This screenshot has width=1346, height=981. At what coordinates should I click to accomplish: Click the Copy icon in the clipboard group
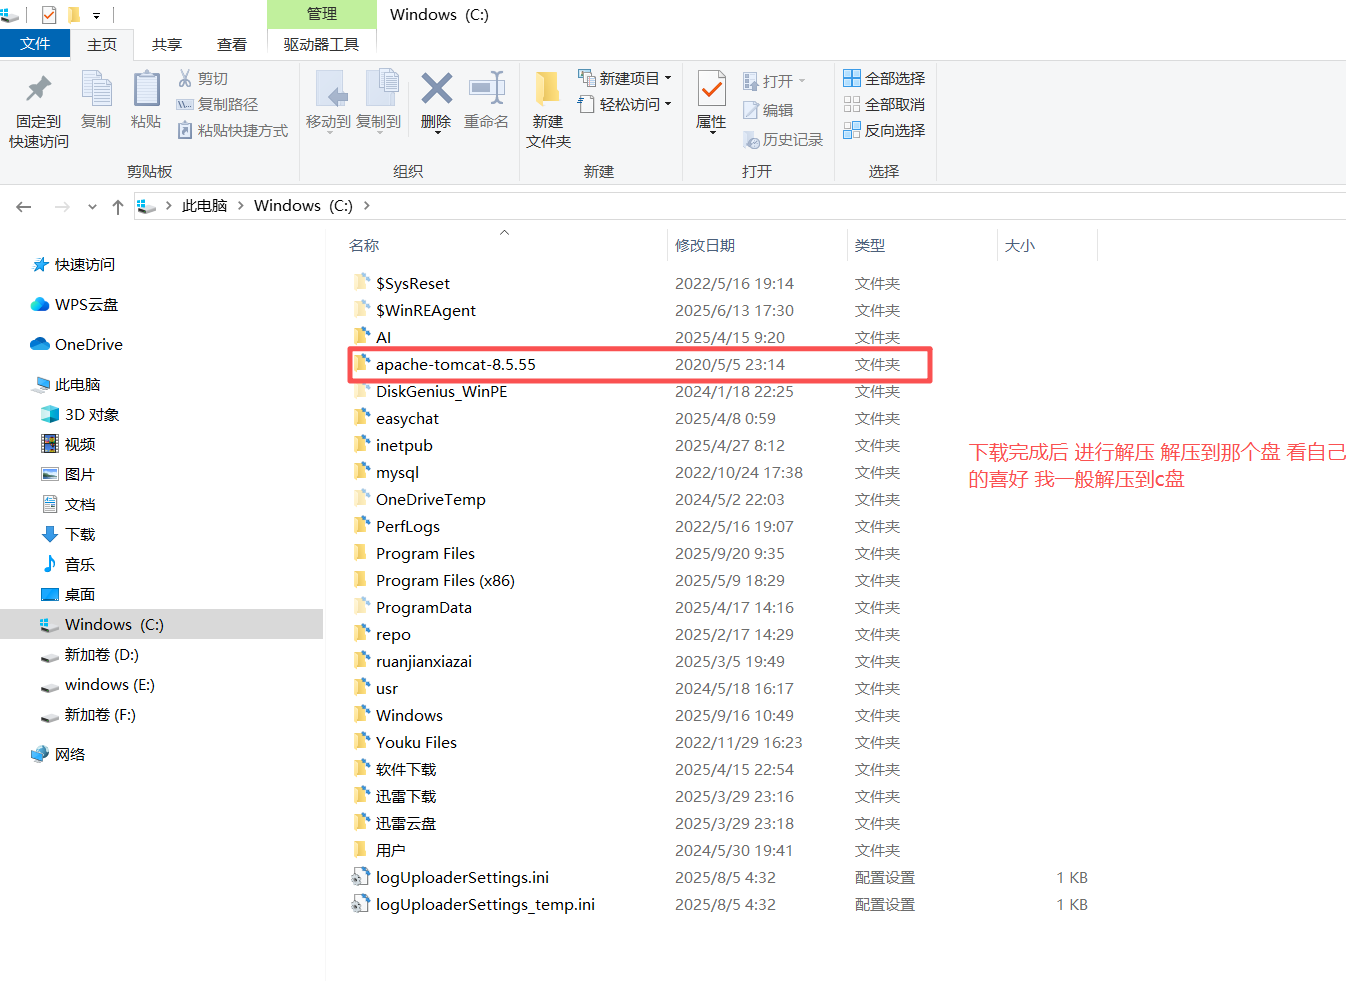pos(96,90)
